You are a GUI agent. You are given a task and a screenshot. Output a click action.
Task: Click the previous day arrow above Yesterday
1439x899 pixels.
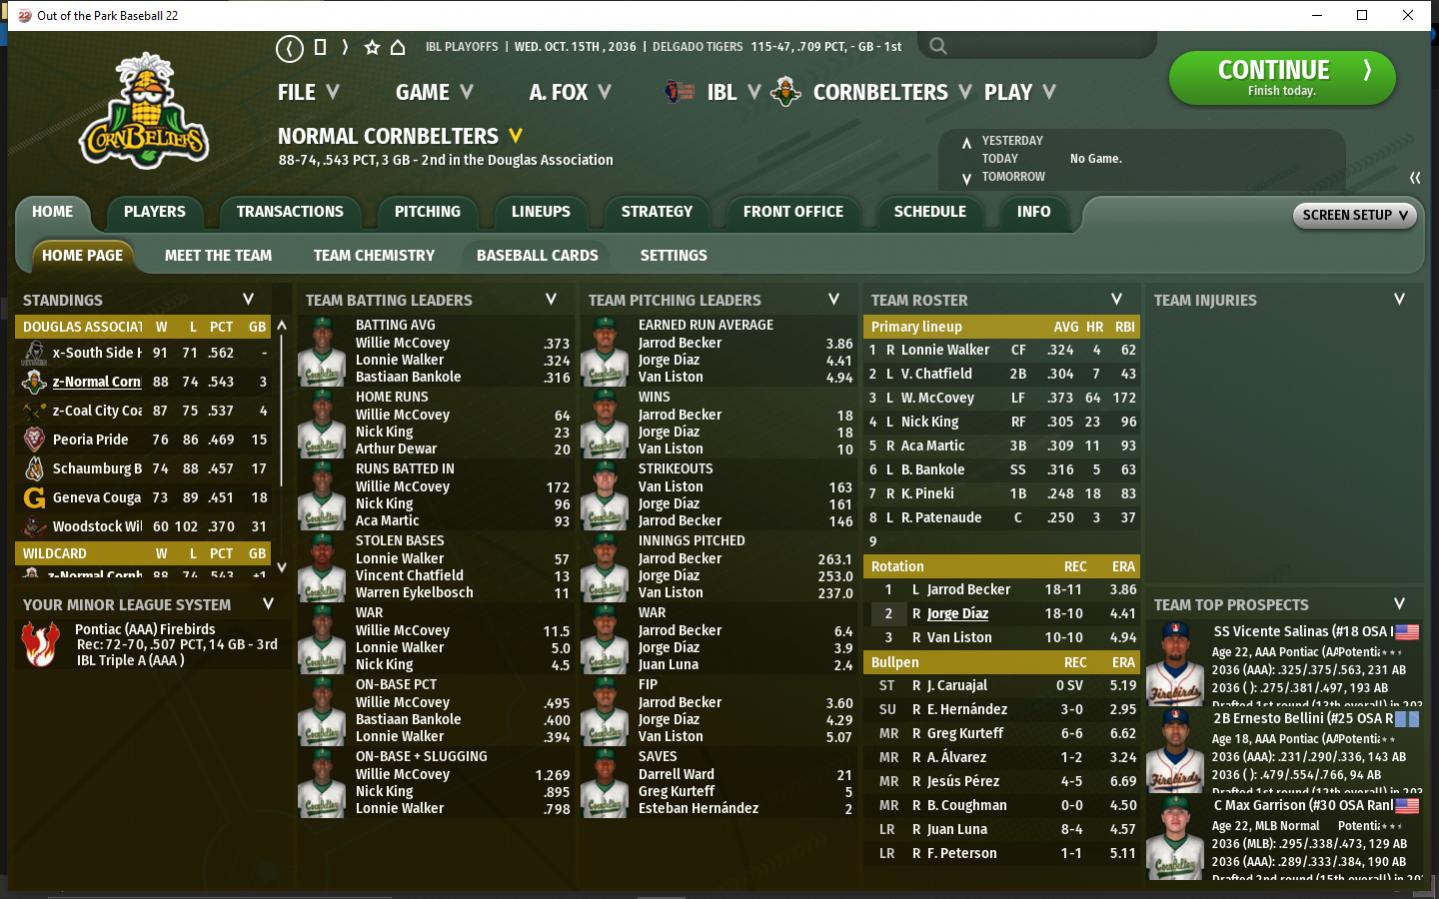point(966,143)
